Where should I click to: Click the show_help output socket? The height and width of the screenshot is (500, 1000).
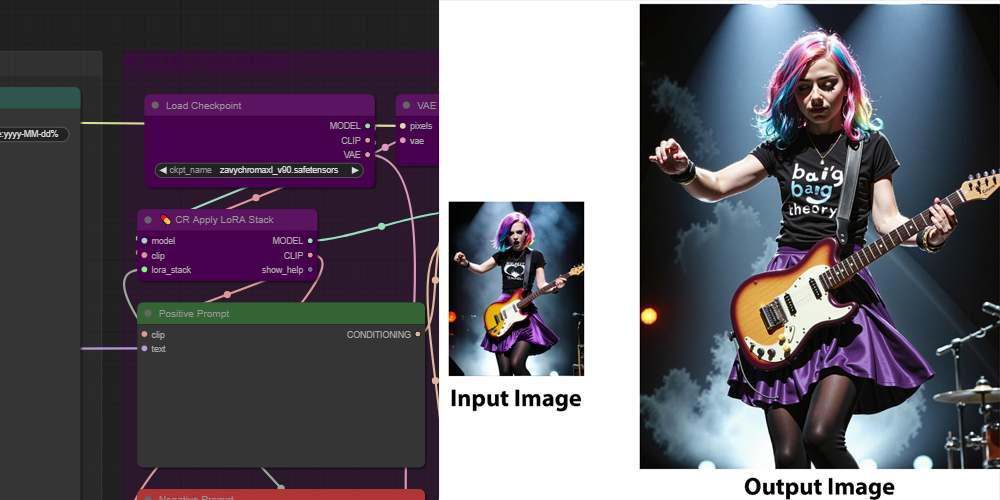310,270
